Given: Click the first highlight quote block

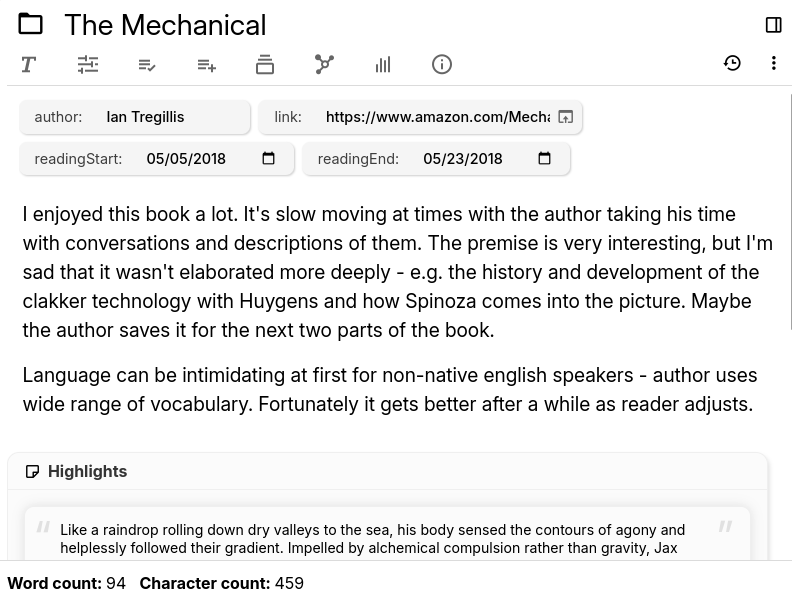Looking at the screenshot, I should (385, 538).
